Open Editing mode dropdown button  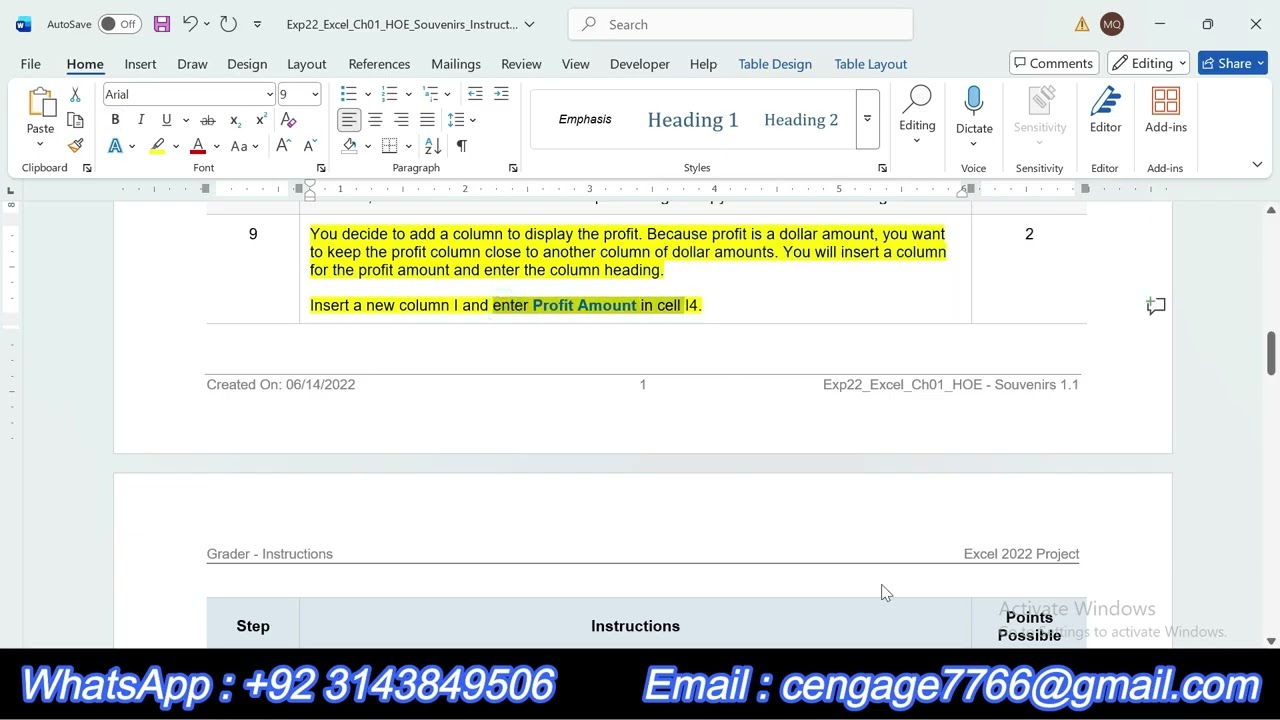click(1148, 64)
